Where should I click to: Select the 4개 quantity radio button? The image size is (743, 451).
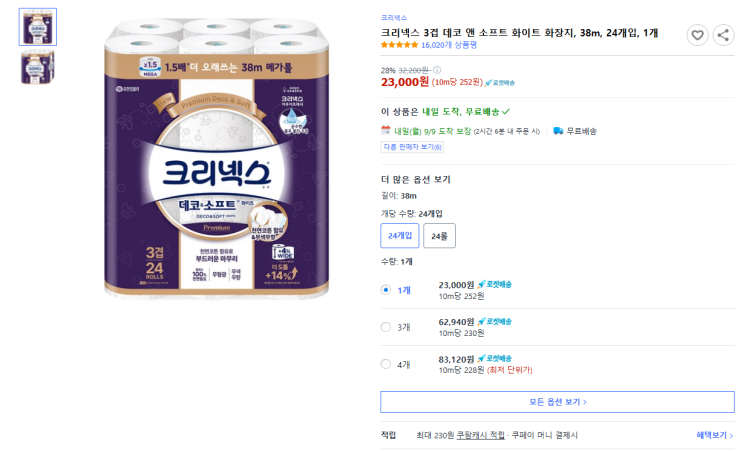(386, 364)
